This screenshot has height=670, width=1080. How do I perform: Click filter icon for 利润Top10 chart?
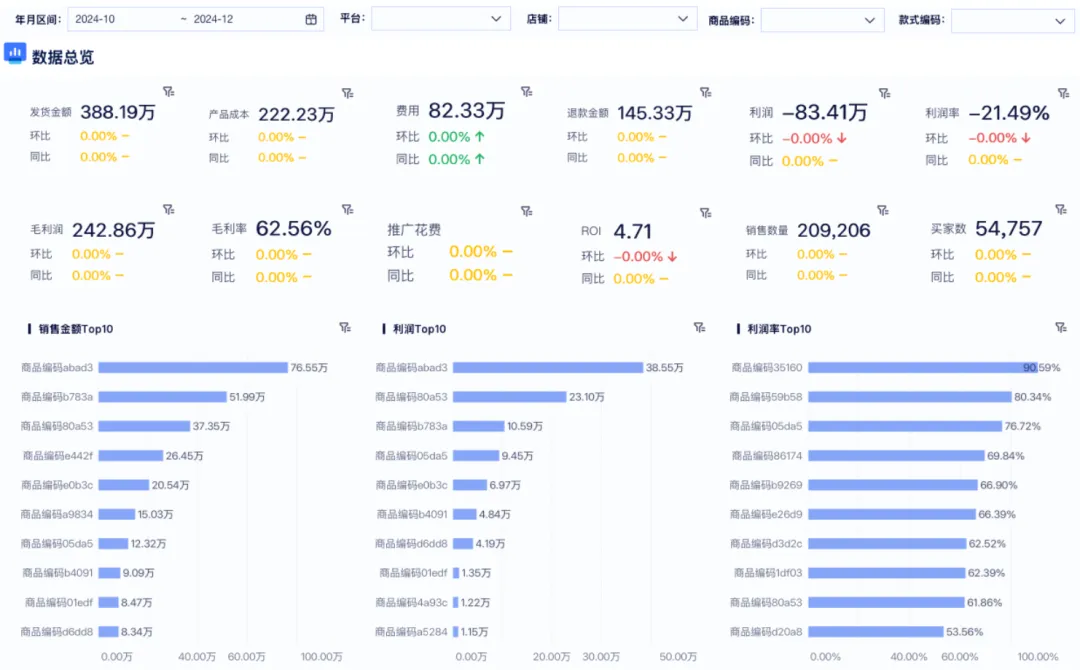700,327
